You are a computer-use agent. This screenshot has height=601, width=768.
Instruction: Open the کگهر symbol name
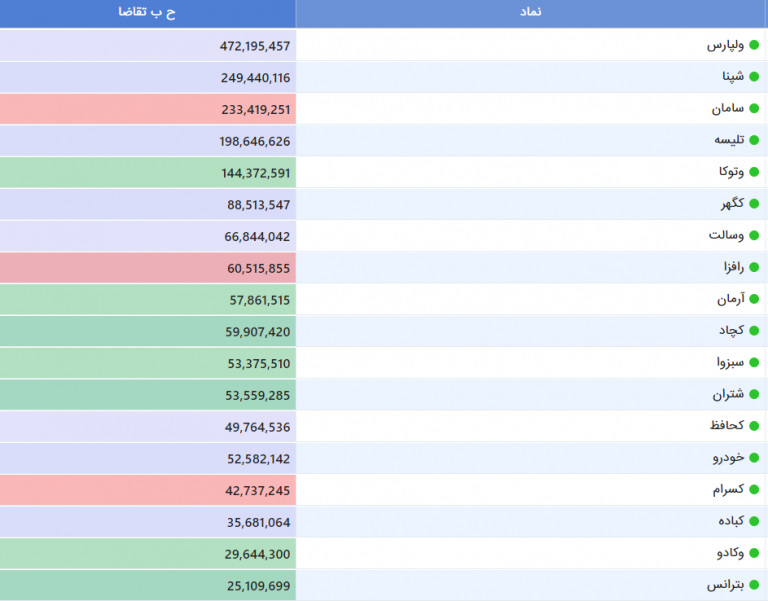pyautogui.click(x=732, y=204)
